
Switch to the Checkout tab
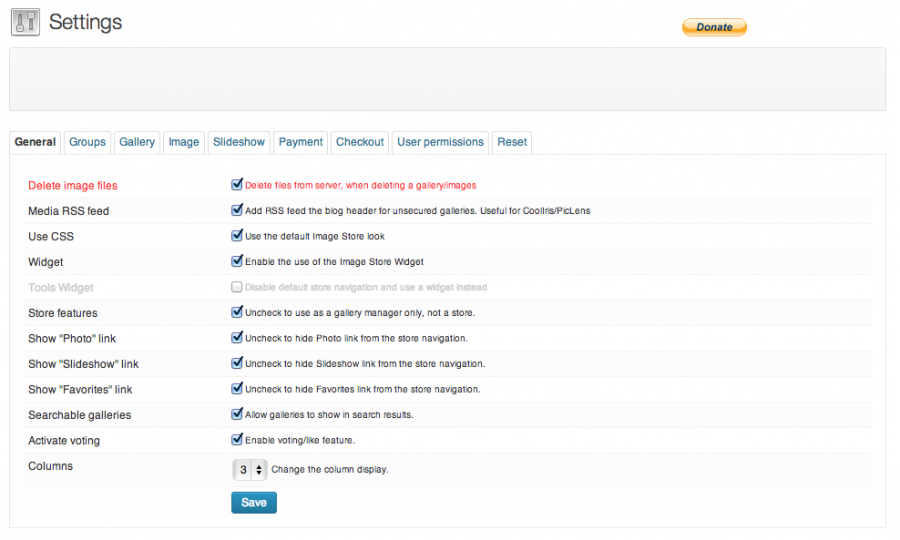point(360,142)
